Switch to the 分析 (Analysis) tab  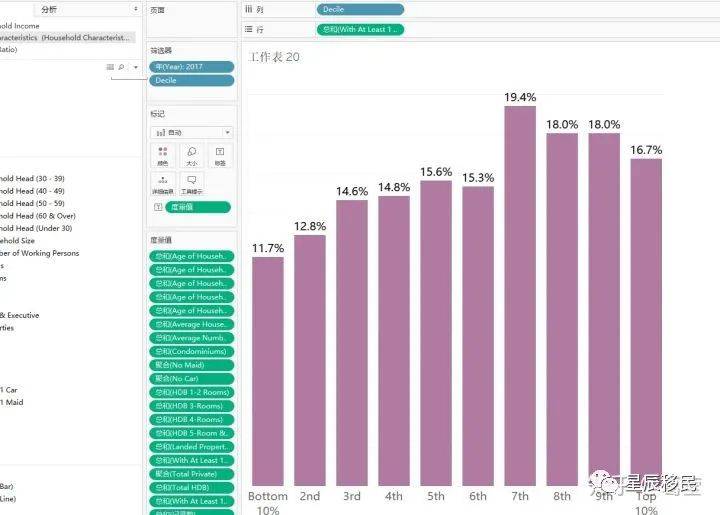(48, 8)
